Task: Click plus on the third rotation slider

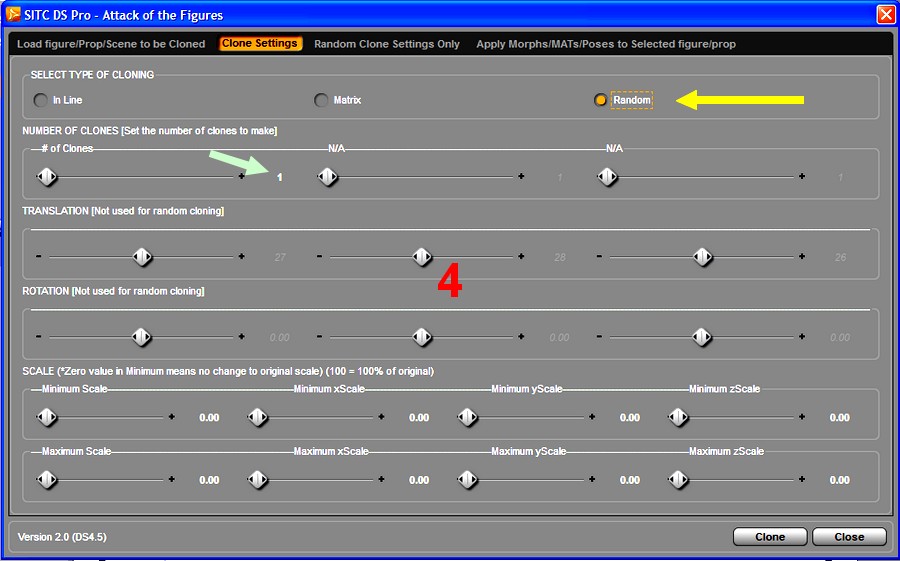Action: (x=802, y=336)
